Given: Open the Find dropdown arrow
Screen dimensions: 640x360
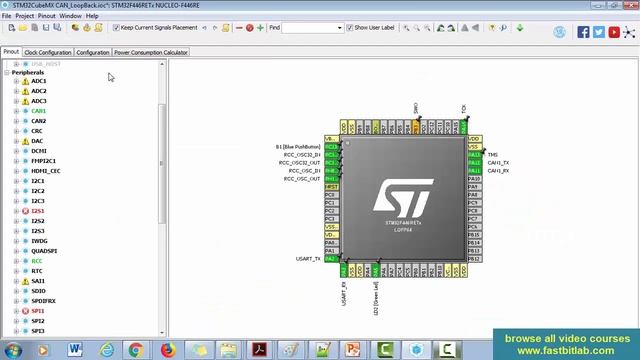Looking at the screenshot, I should click(x=339, y=28).
